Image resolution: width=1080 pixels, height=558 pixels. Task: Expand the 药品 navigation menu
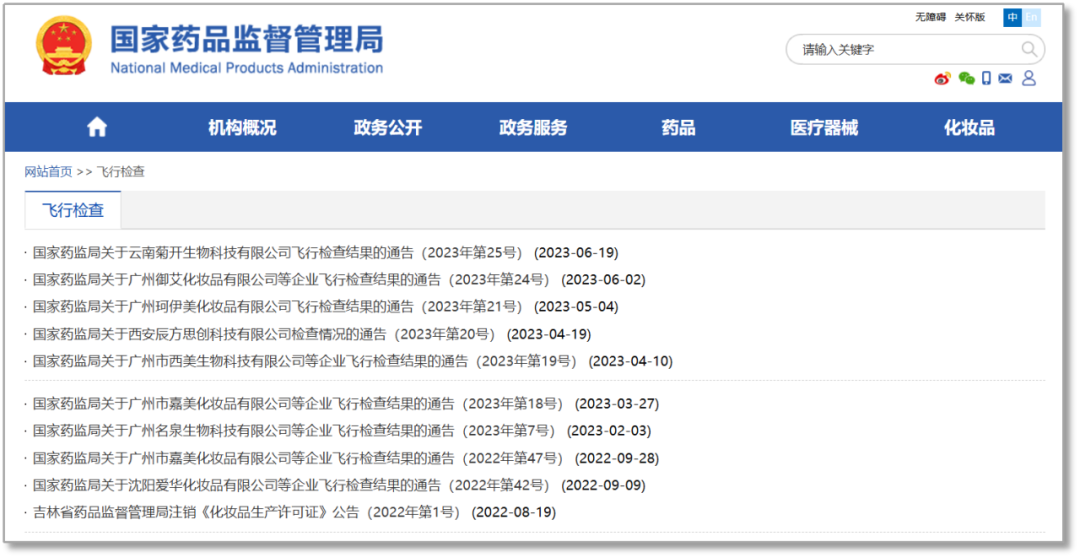click(x=678, y=127)
